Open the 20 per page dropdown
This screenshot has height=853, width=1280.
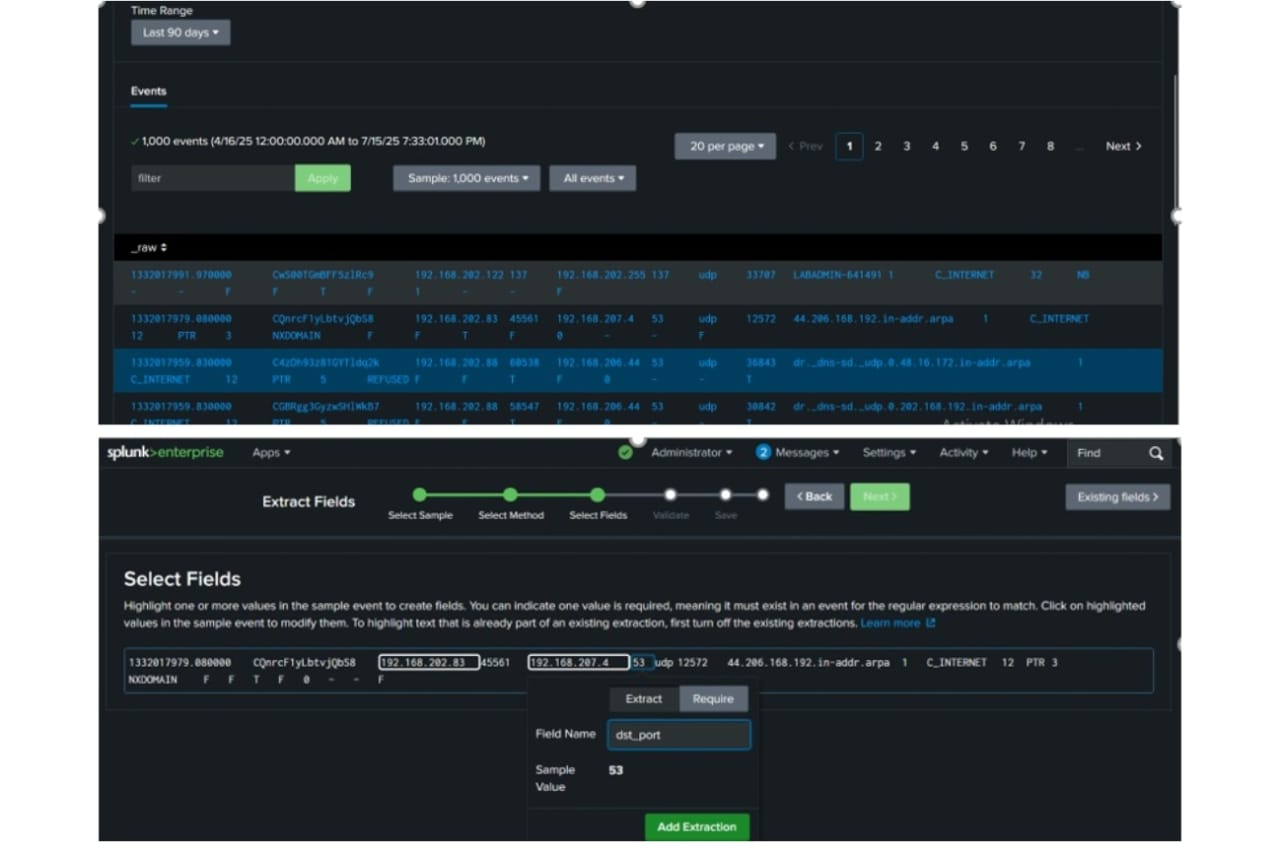725,146
